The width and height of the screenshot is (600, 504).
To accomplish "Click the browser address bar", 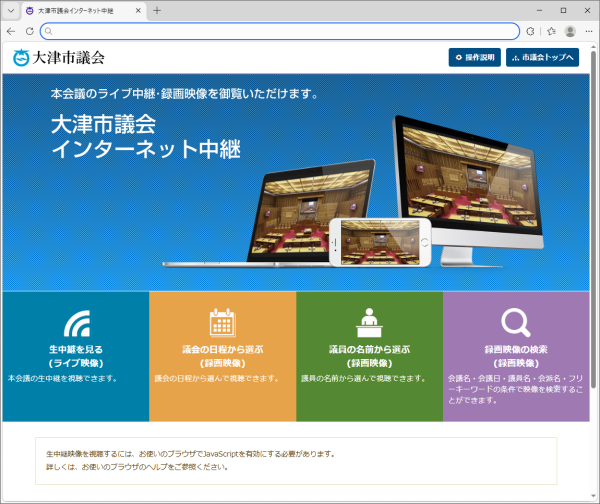I will click(x=280, y=31).
